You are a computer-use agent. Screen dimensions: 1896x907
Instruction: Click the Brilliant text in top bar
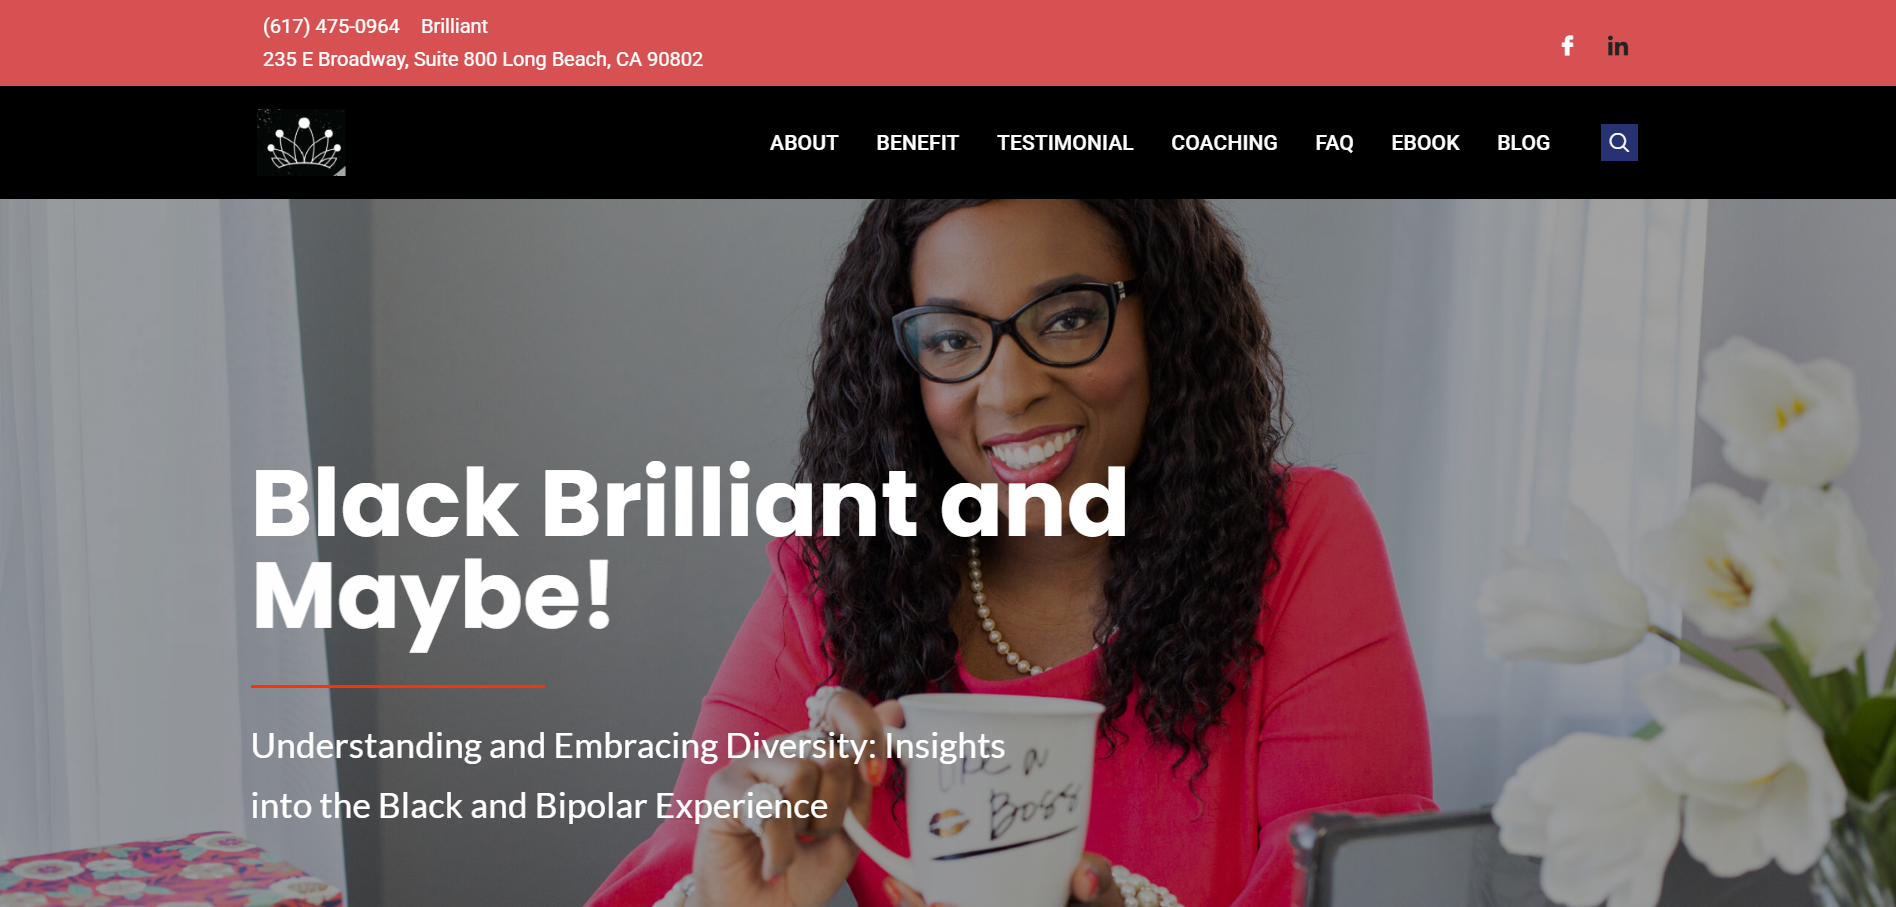point(454,26)
